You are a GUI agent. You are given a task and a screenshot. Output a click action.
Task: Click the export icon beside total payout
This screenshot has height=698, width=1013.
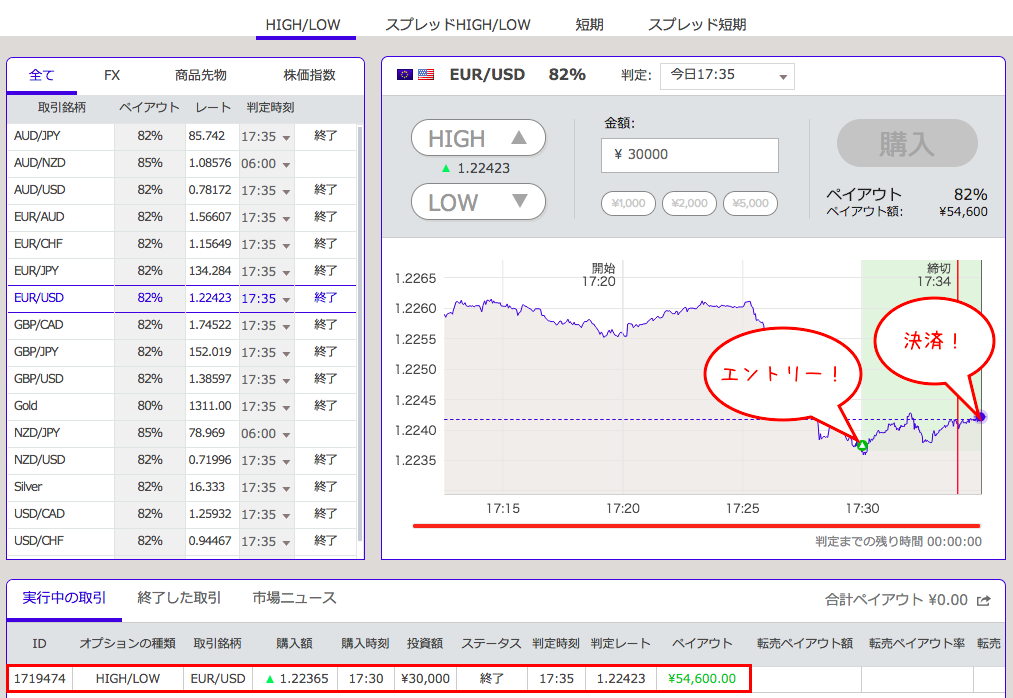(x=984, y=600)
